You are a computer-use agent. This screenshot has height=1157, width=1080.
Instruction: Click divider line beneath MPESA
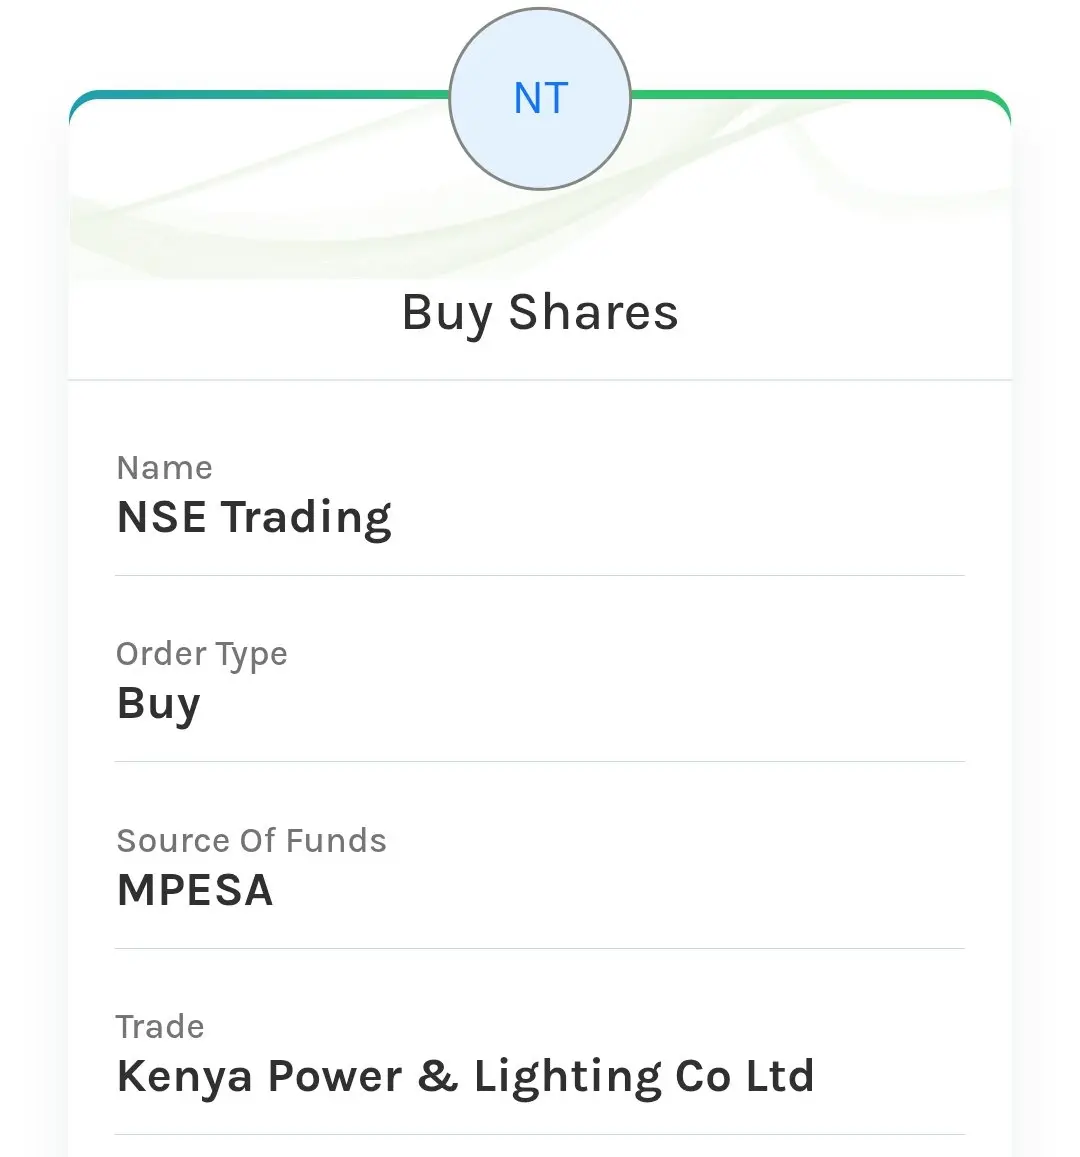point(540,948)
